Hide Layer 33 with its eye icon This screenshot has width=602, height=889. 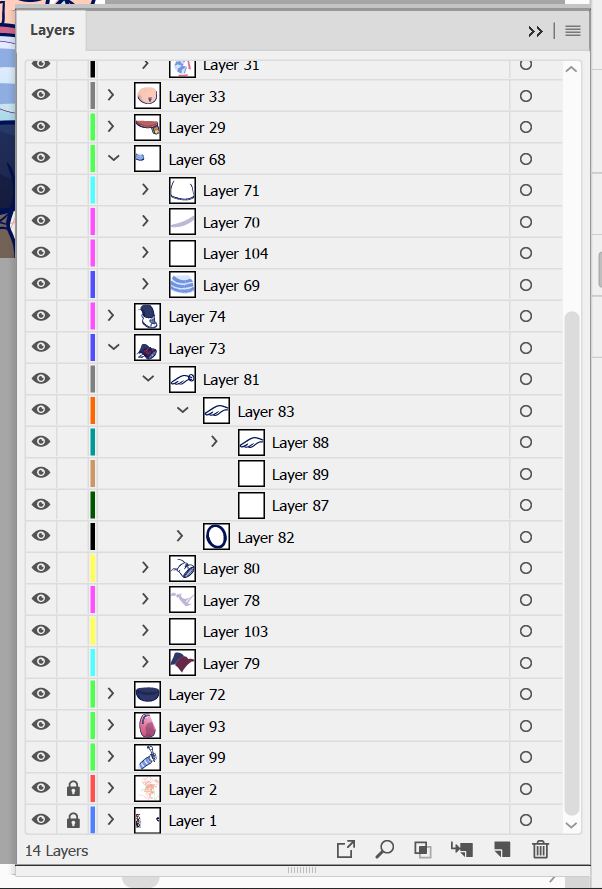point(41,96)
